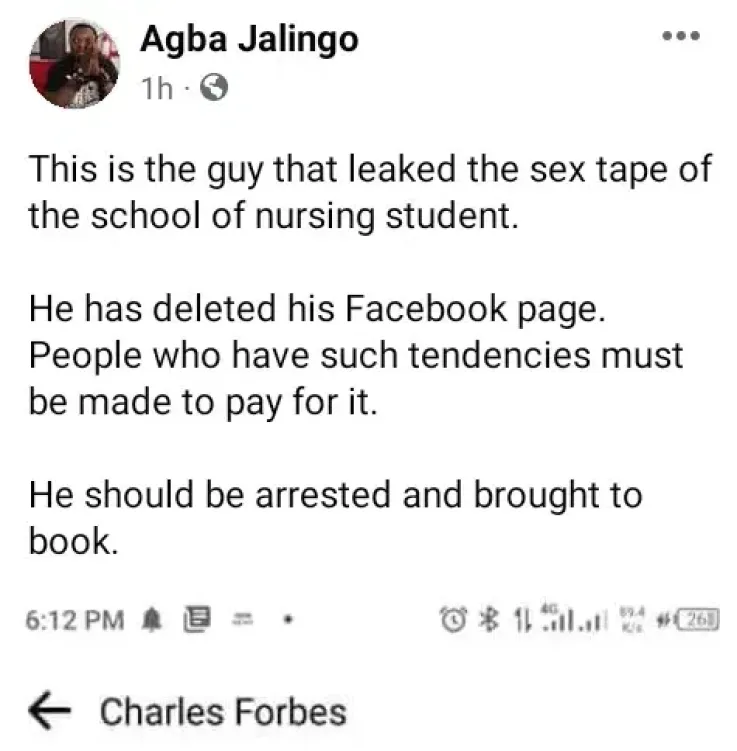Tap the 4G signal strength bars
The width and height of the screenshot is (737, 751).
point(558,617)
